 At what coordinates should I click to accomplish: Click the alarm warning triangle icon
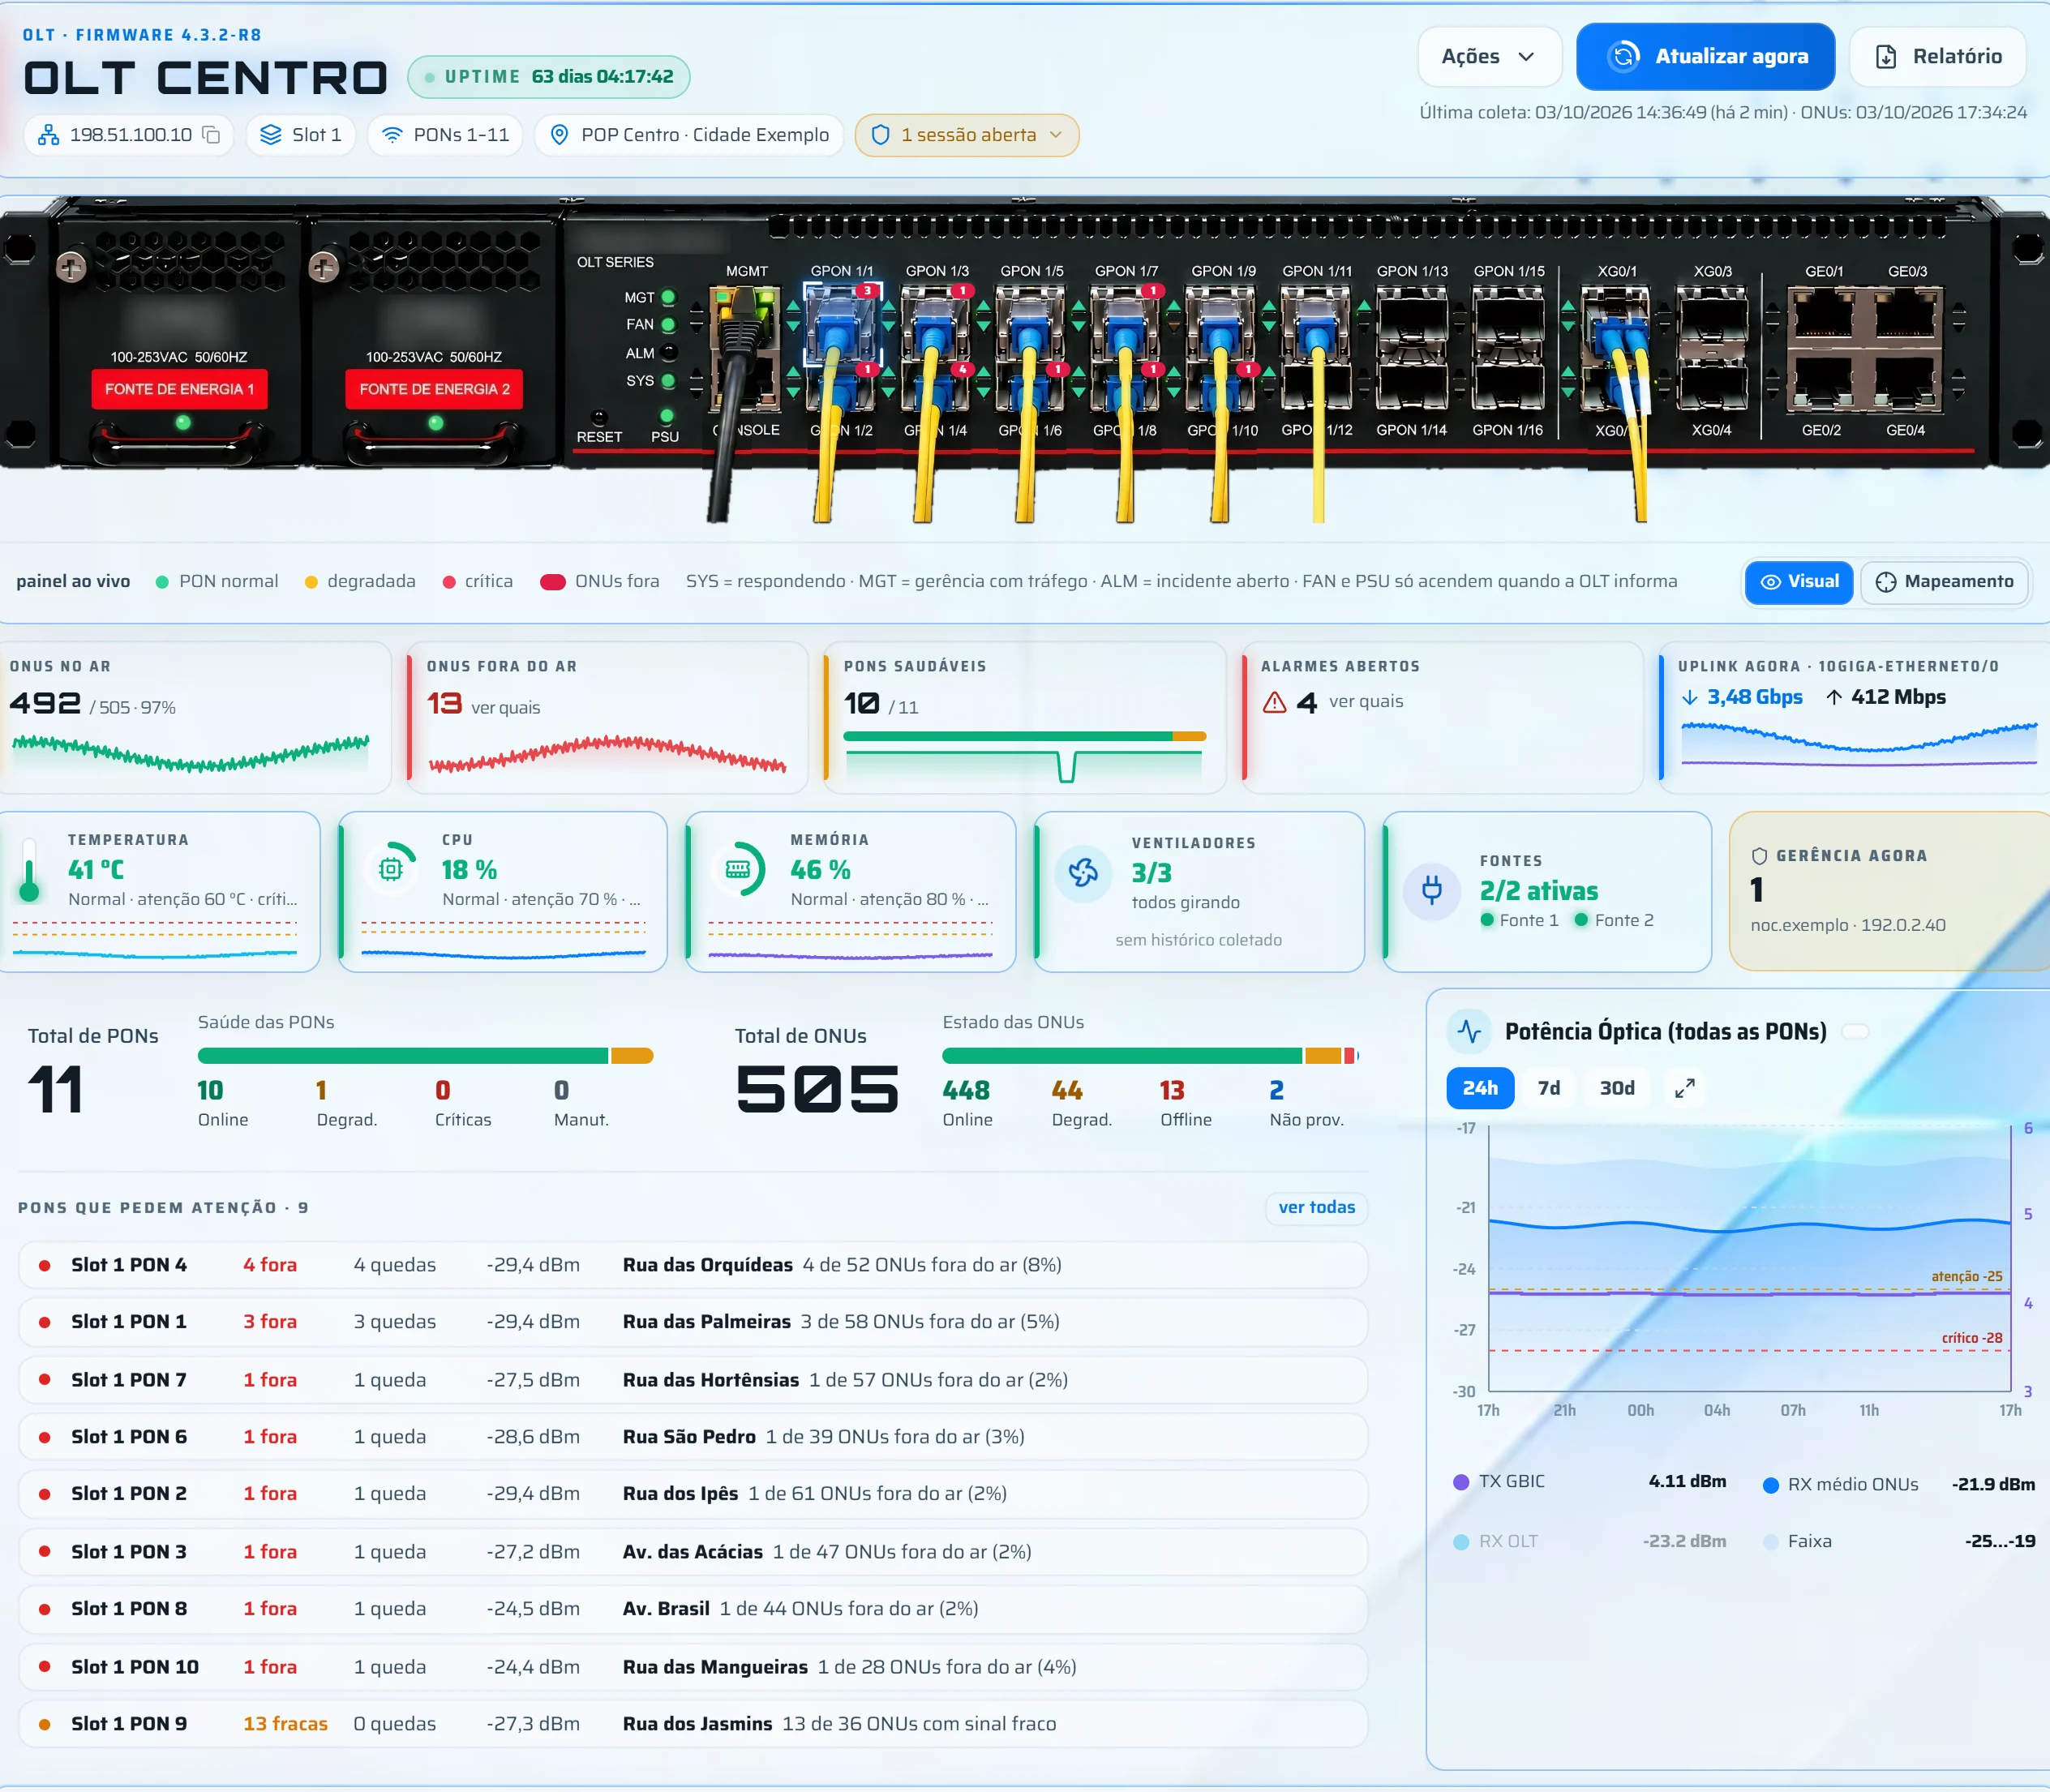[1274, 702]
